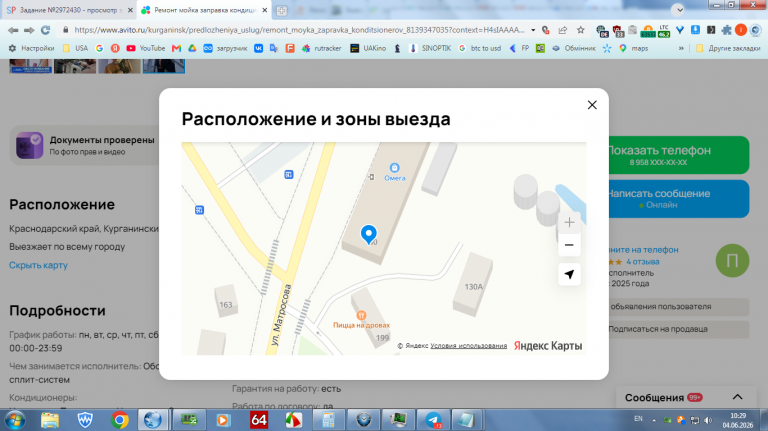The image size is (768, 431).
Task: Close the Задание №2972430 tab
Action: point(130,10)
